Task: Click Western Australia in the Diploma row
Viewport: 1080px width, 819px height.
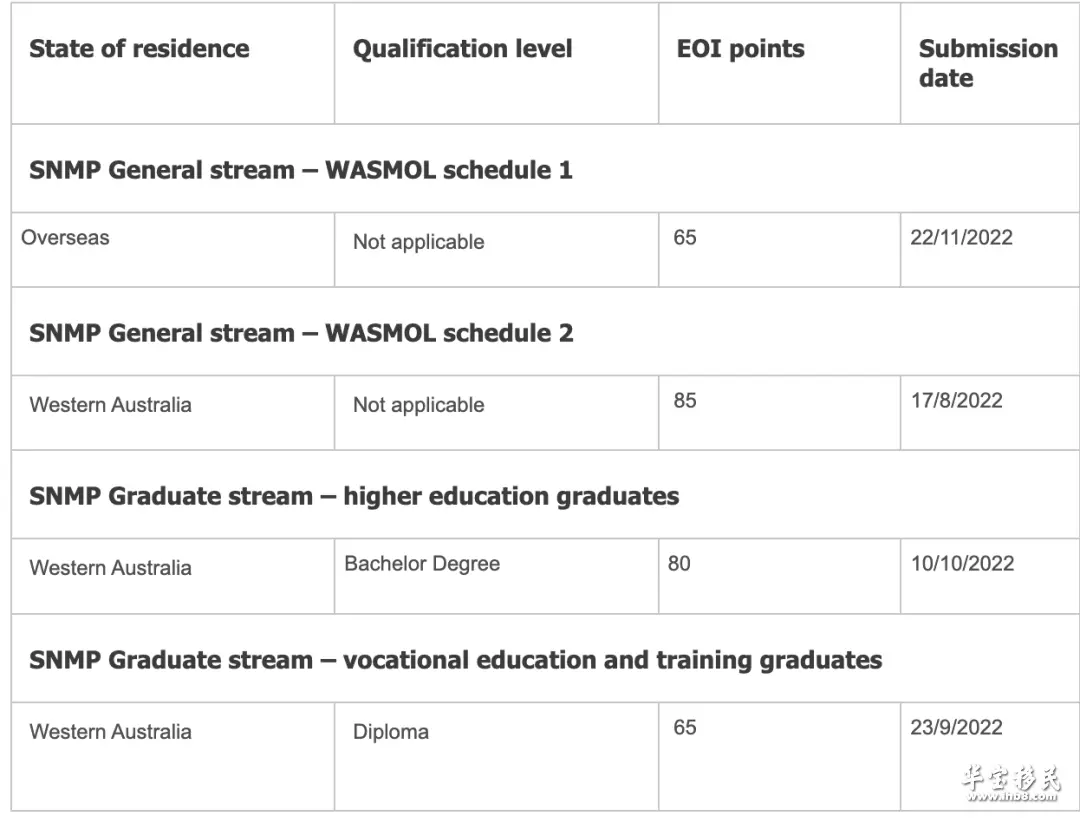Action: point(110,732)
